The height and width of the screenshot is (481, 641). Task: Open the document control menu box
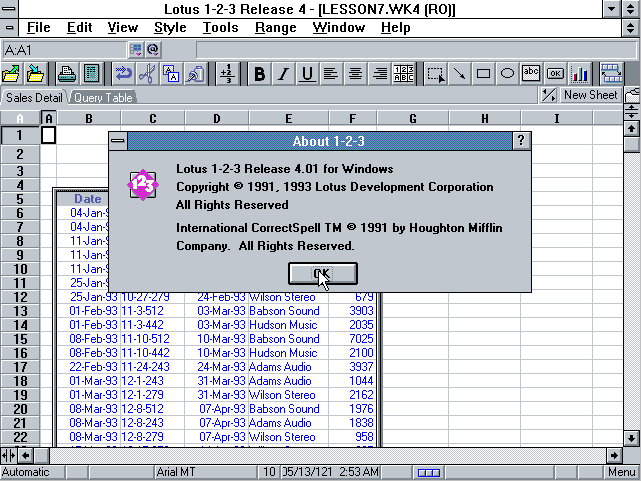click(9, 28)
